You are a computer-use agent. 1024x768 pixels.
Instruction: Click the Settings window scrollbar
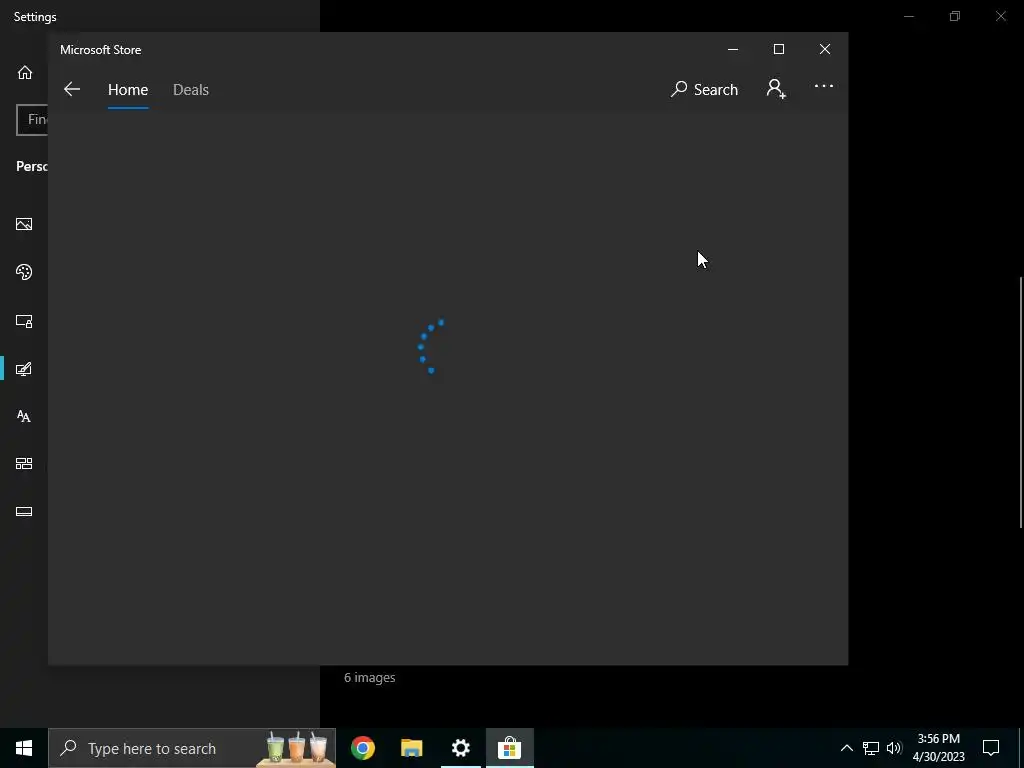1021,402
